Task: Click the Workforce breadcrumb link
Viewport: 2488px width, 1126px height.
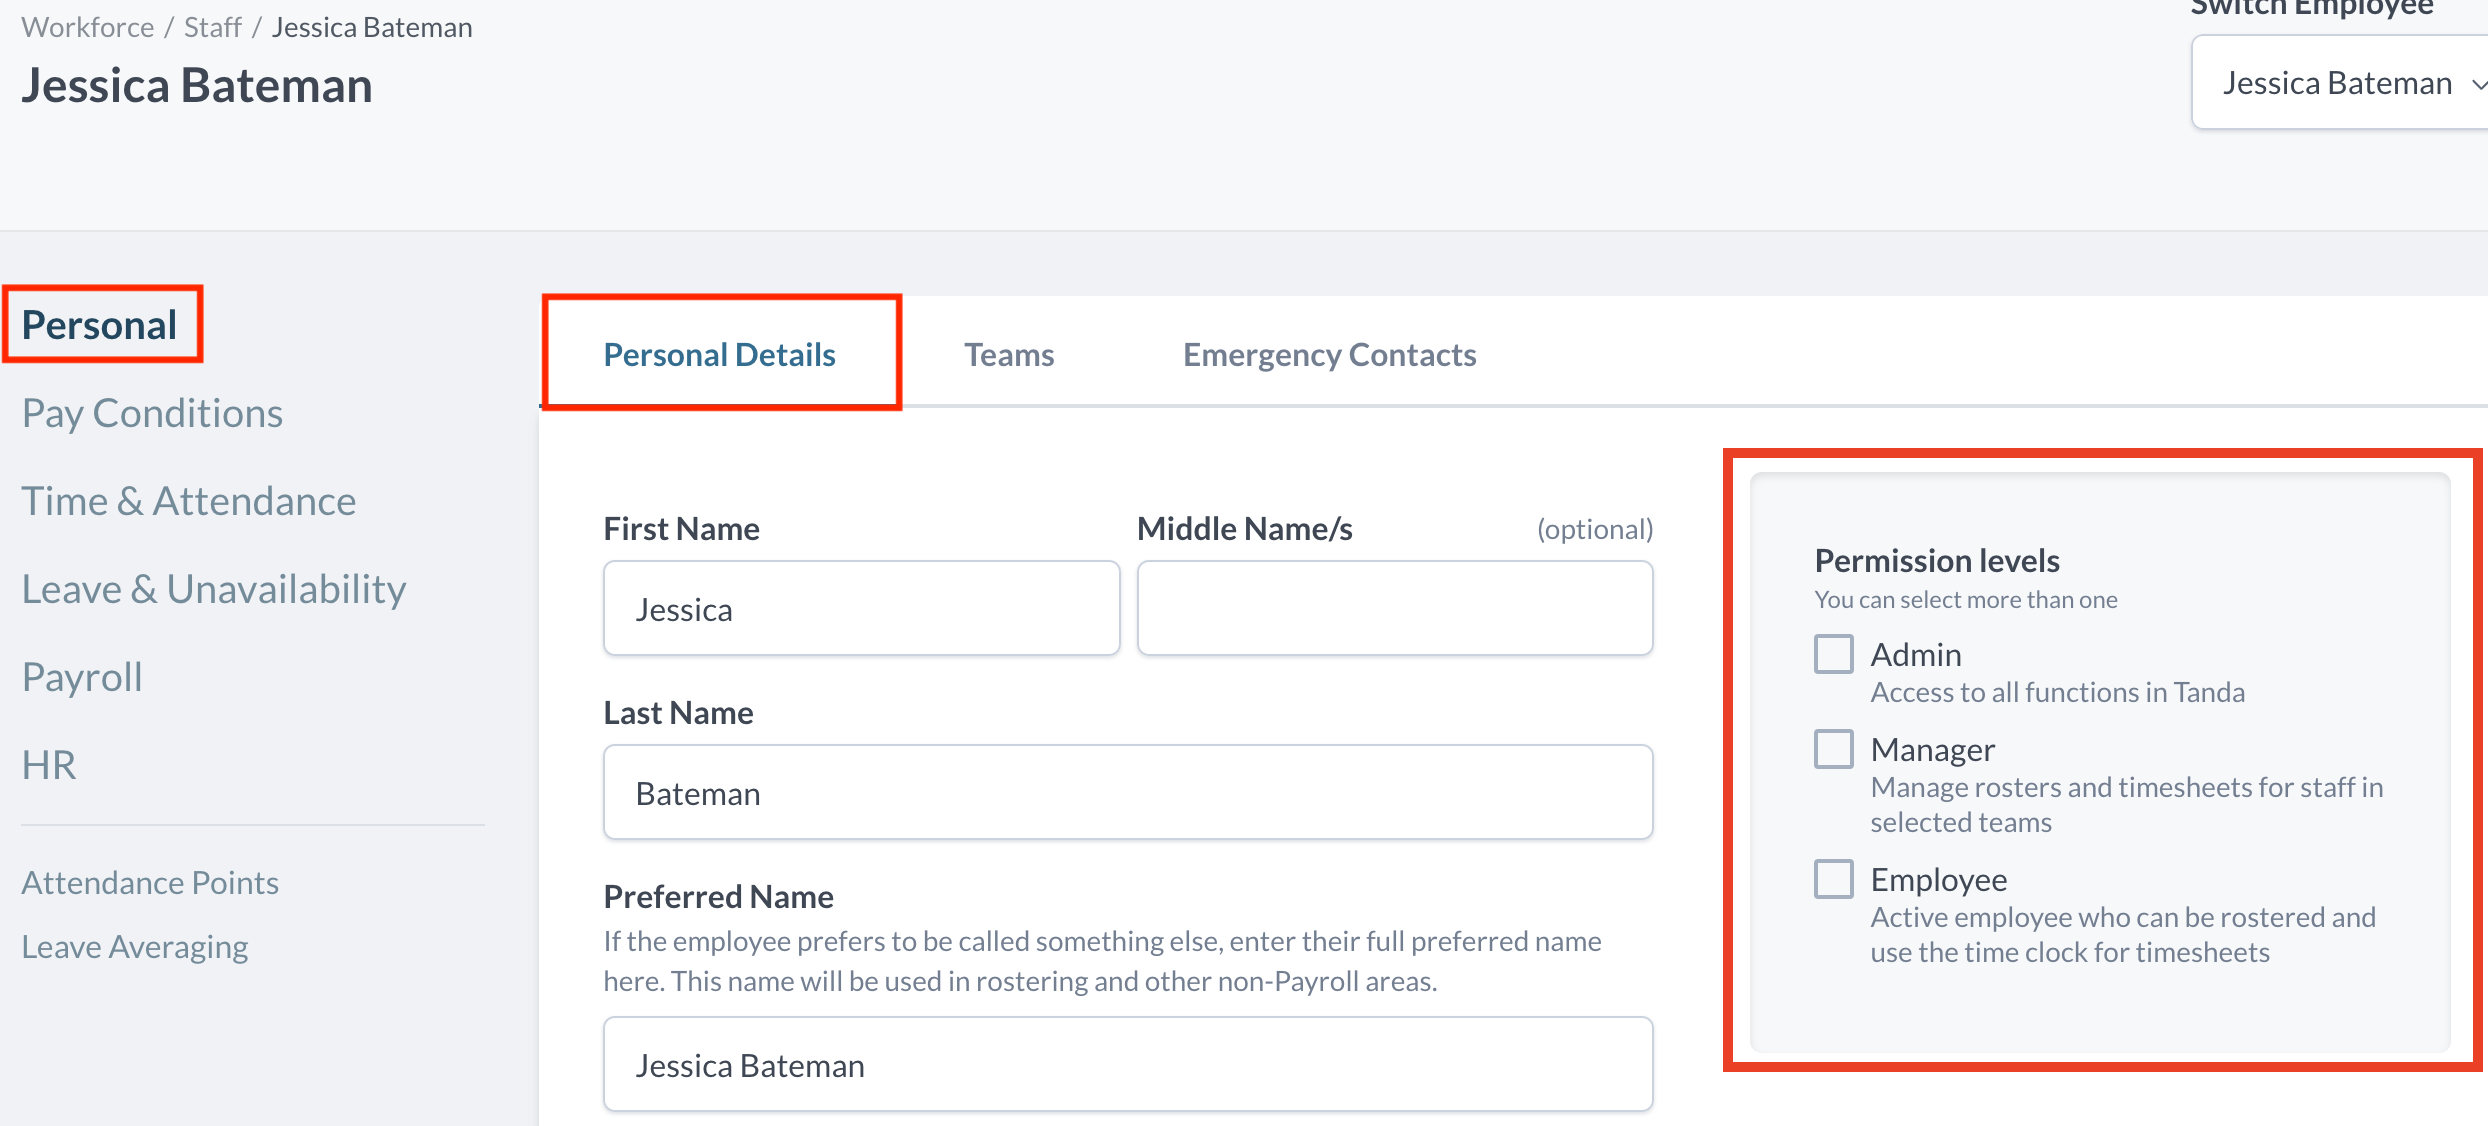Action: (88, 27)
